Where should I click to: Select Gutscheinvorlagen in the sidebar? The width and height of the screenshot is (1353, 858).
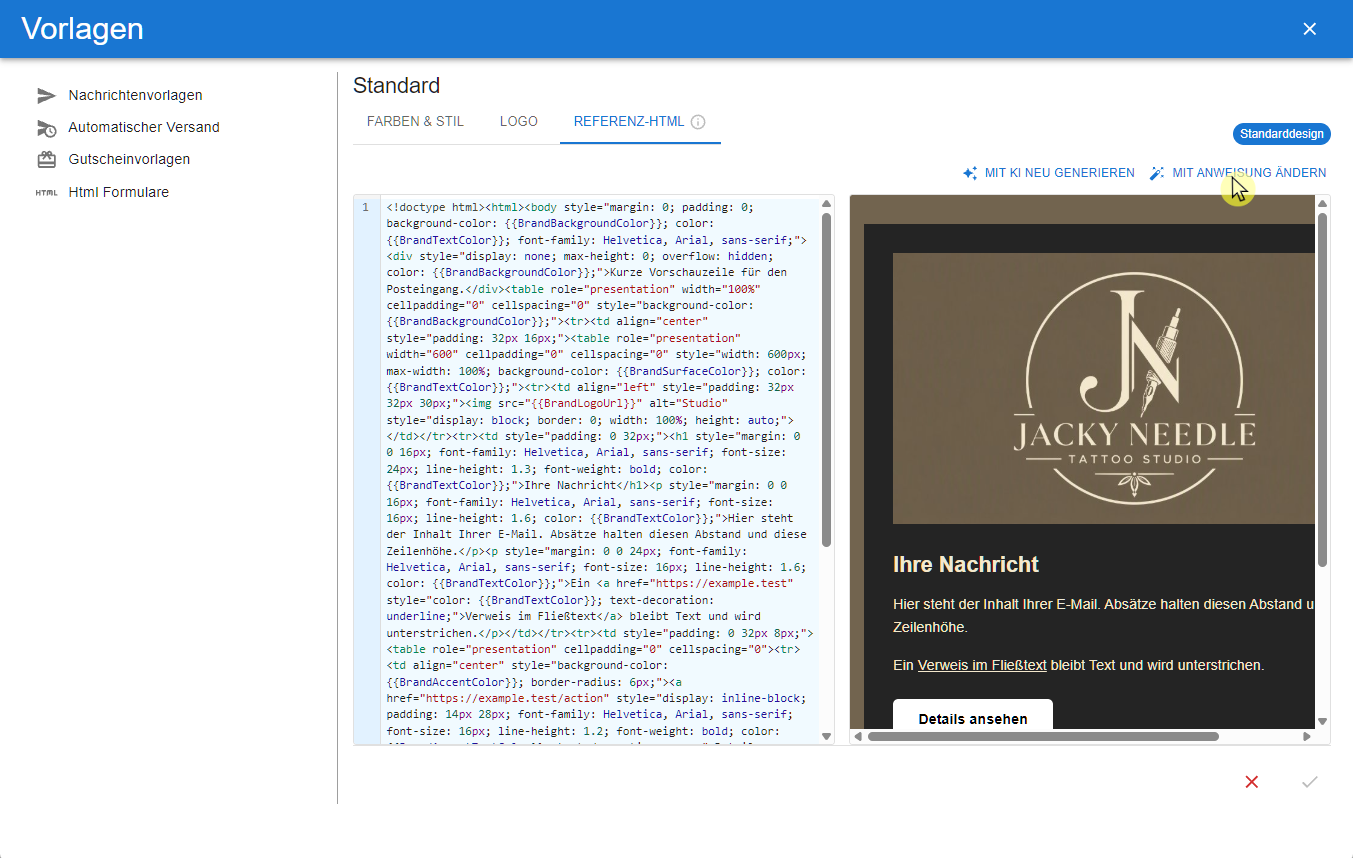129,160
